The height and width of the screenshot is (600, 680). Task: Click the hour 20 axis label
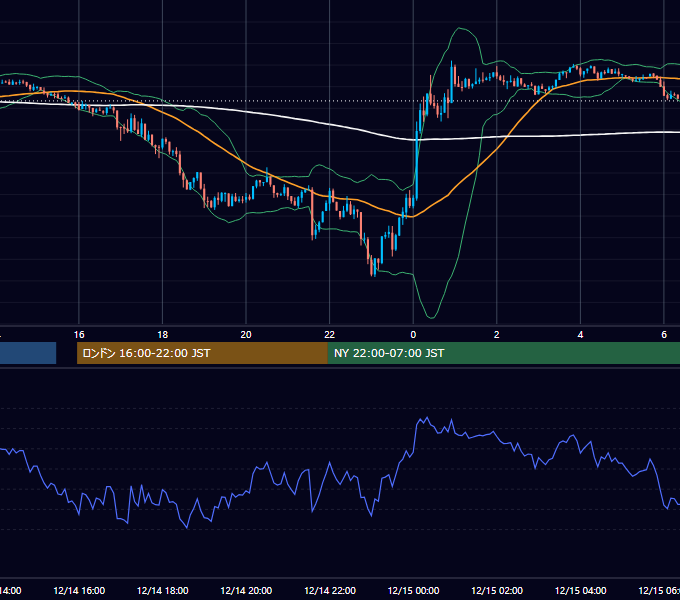tap(246, 335)
